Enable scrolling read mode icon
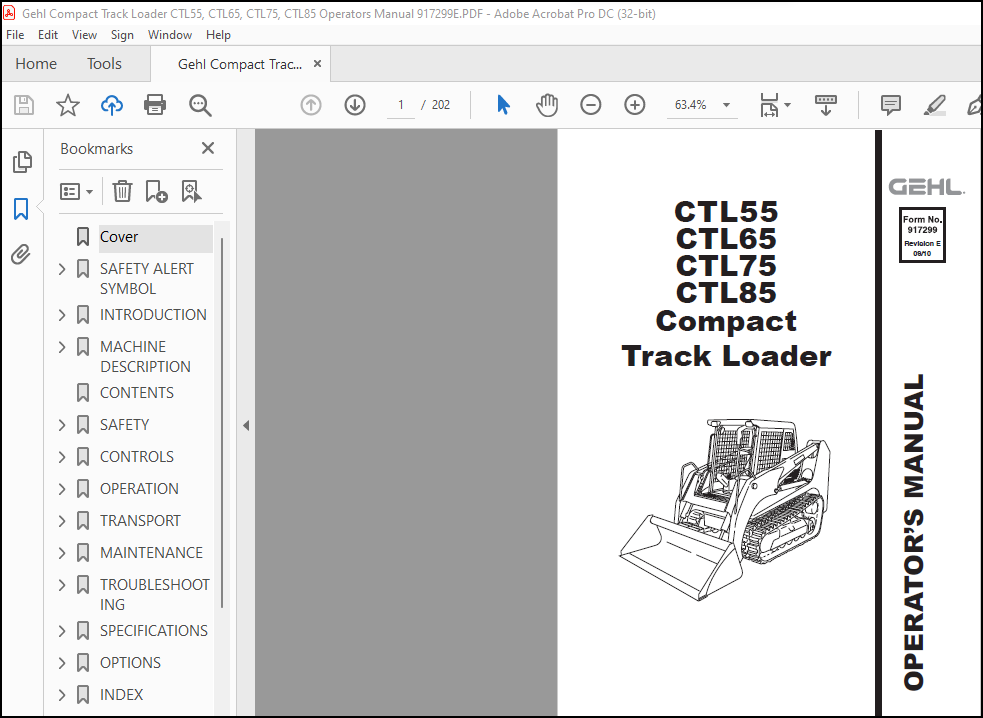The image size is (983, 718). point(826,105)
